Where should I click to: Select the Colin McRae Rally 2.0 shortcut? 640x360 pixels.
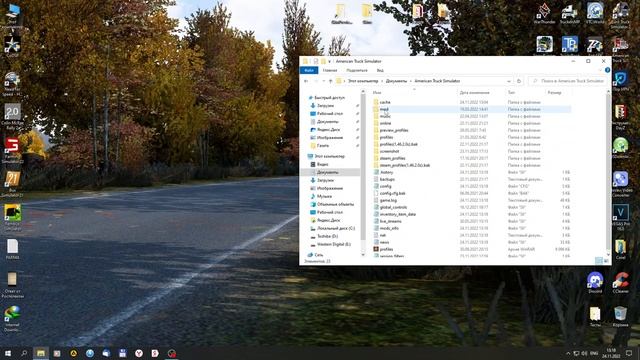(12, 117)
